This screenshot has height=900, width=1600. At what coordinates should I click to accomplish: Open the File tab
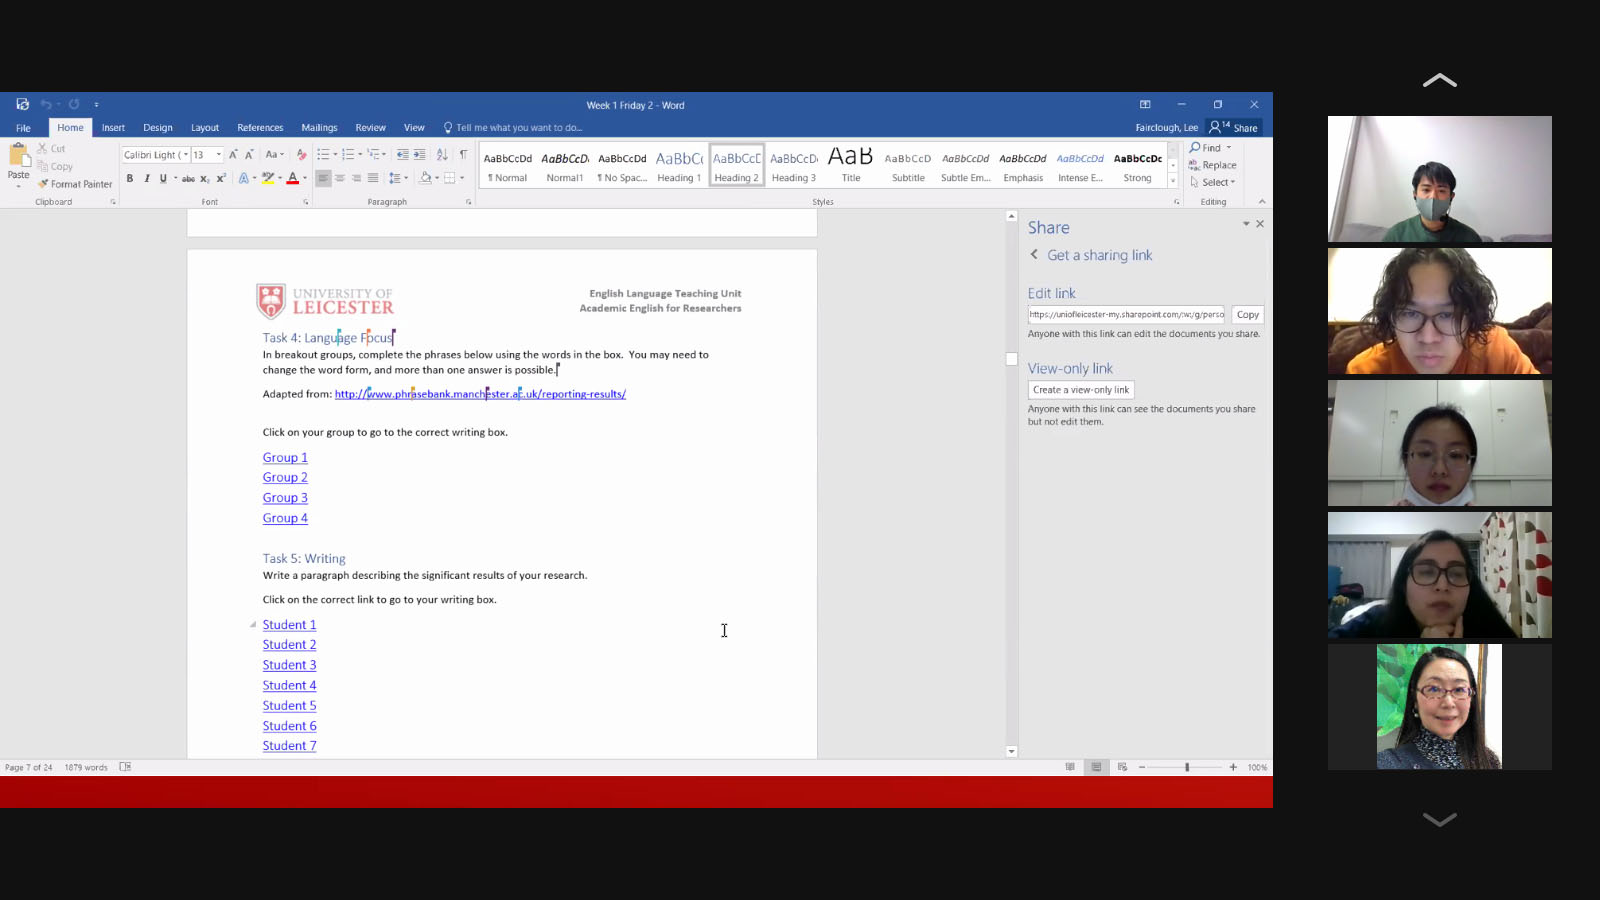click(23, 128)
